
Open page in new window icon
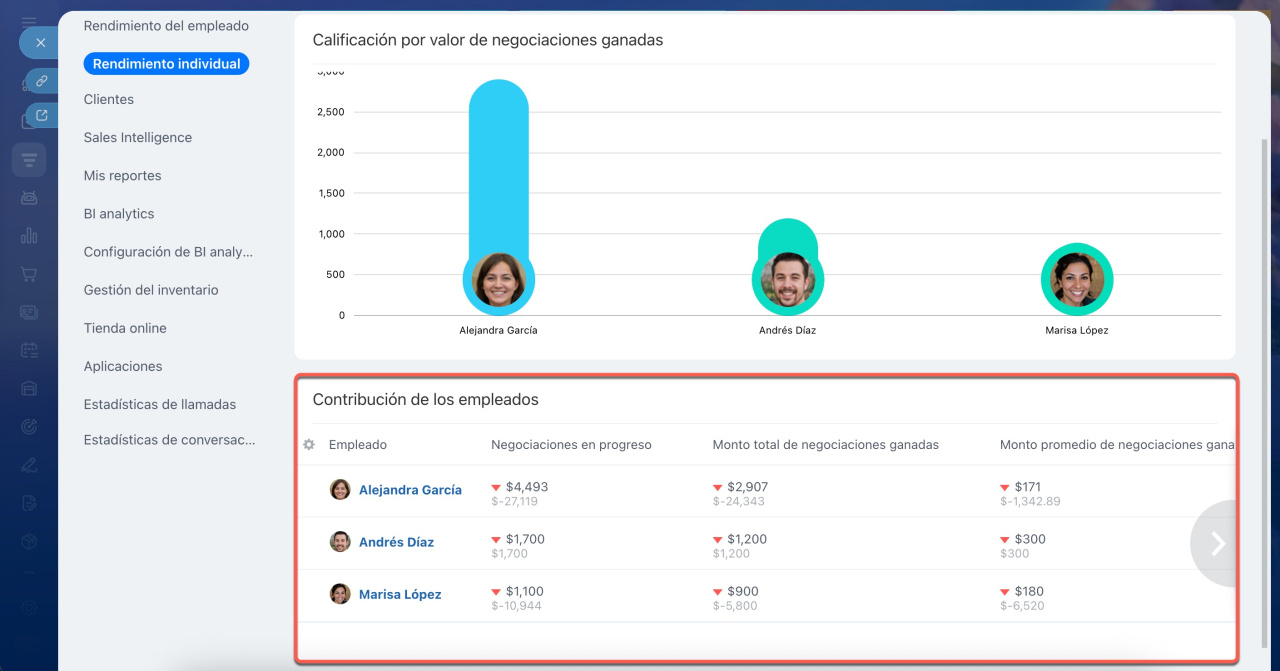tap(42, 116)
